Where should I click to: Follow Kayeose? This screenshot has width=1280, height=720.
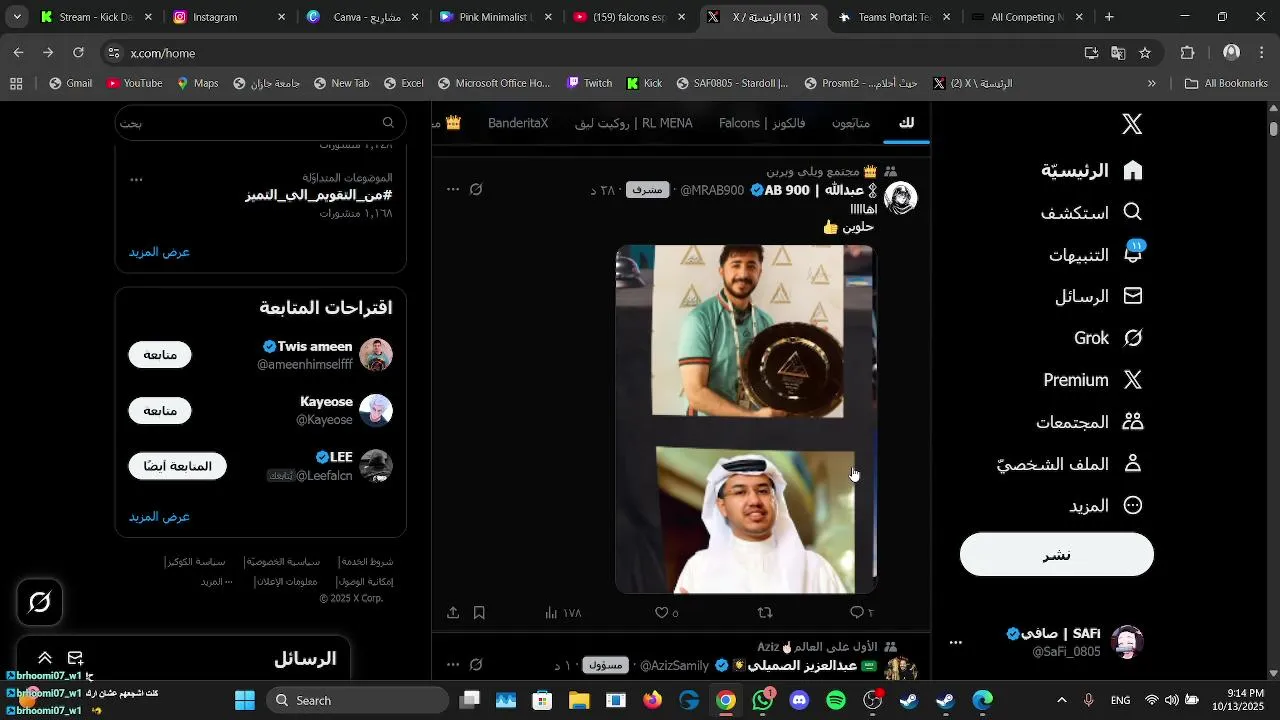(x=160, y=411)
